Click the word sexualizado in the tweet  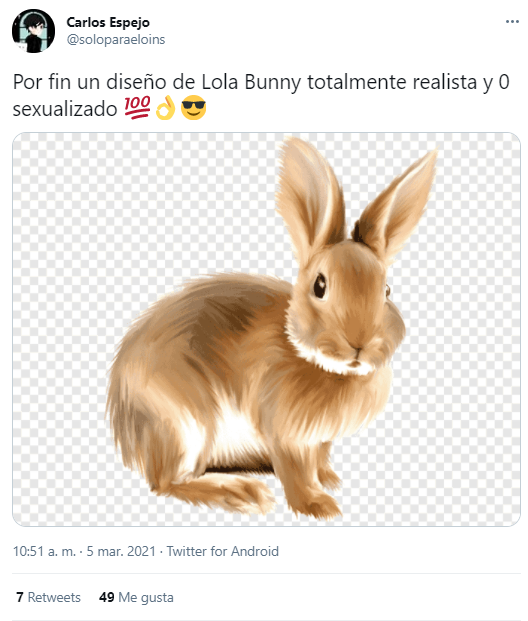point(65,109)
